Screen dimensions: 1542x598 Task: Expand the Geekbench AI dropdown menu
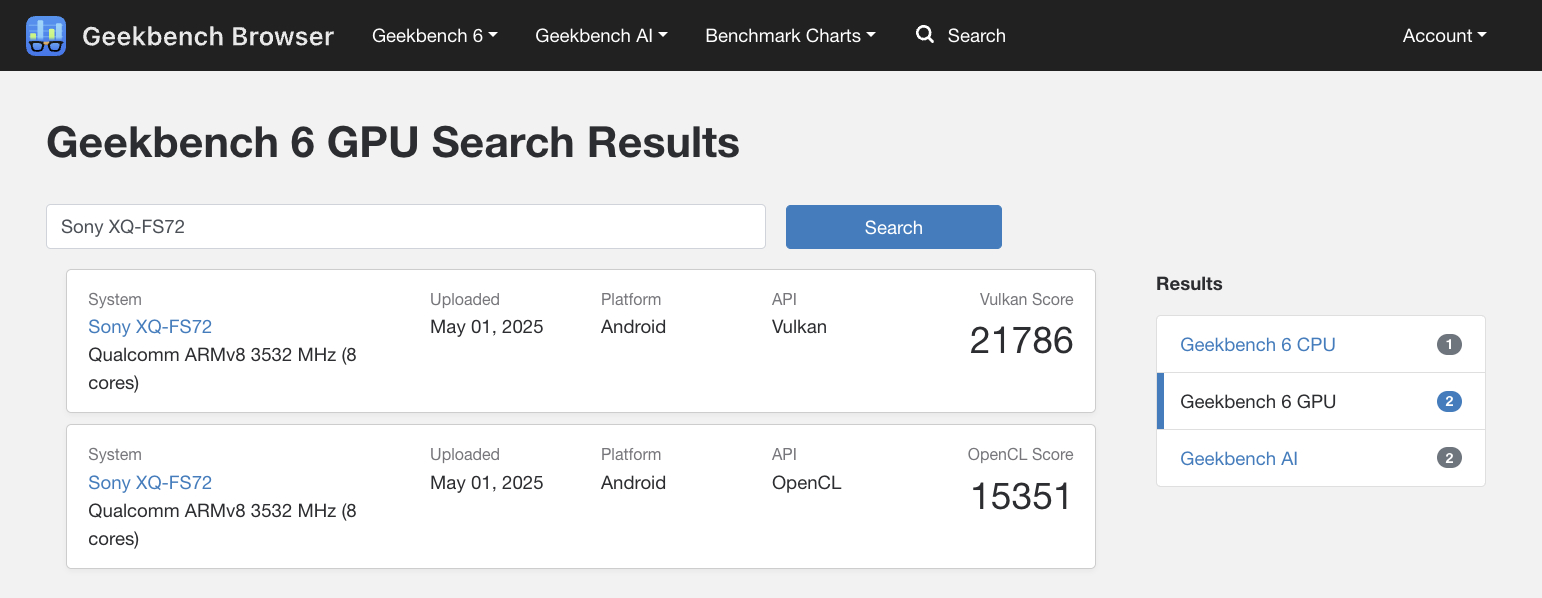click(x=601, y=36)
